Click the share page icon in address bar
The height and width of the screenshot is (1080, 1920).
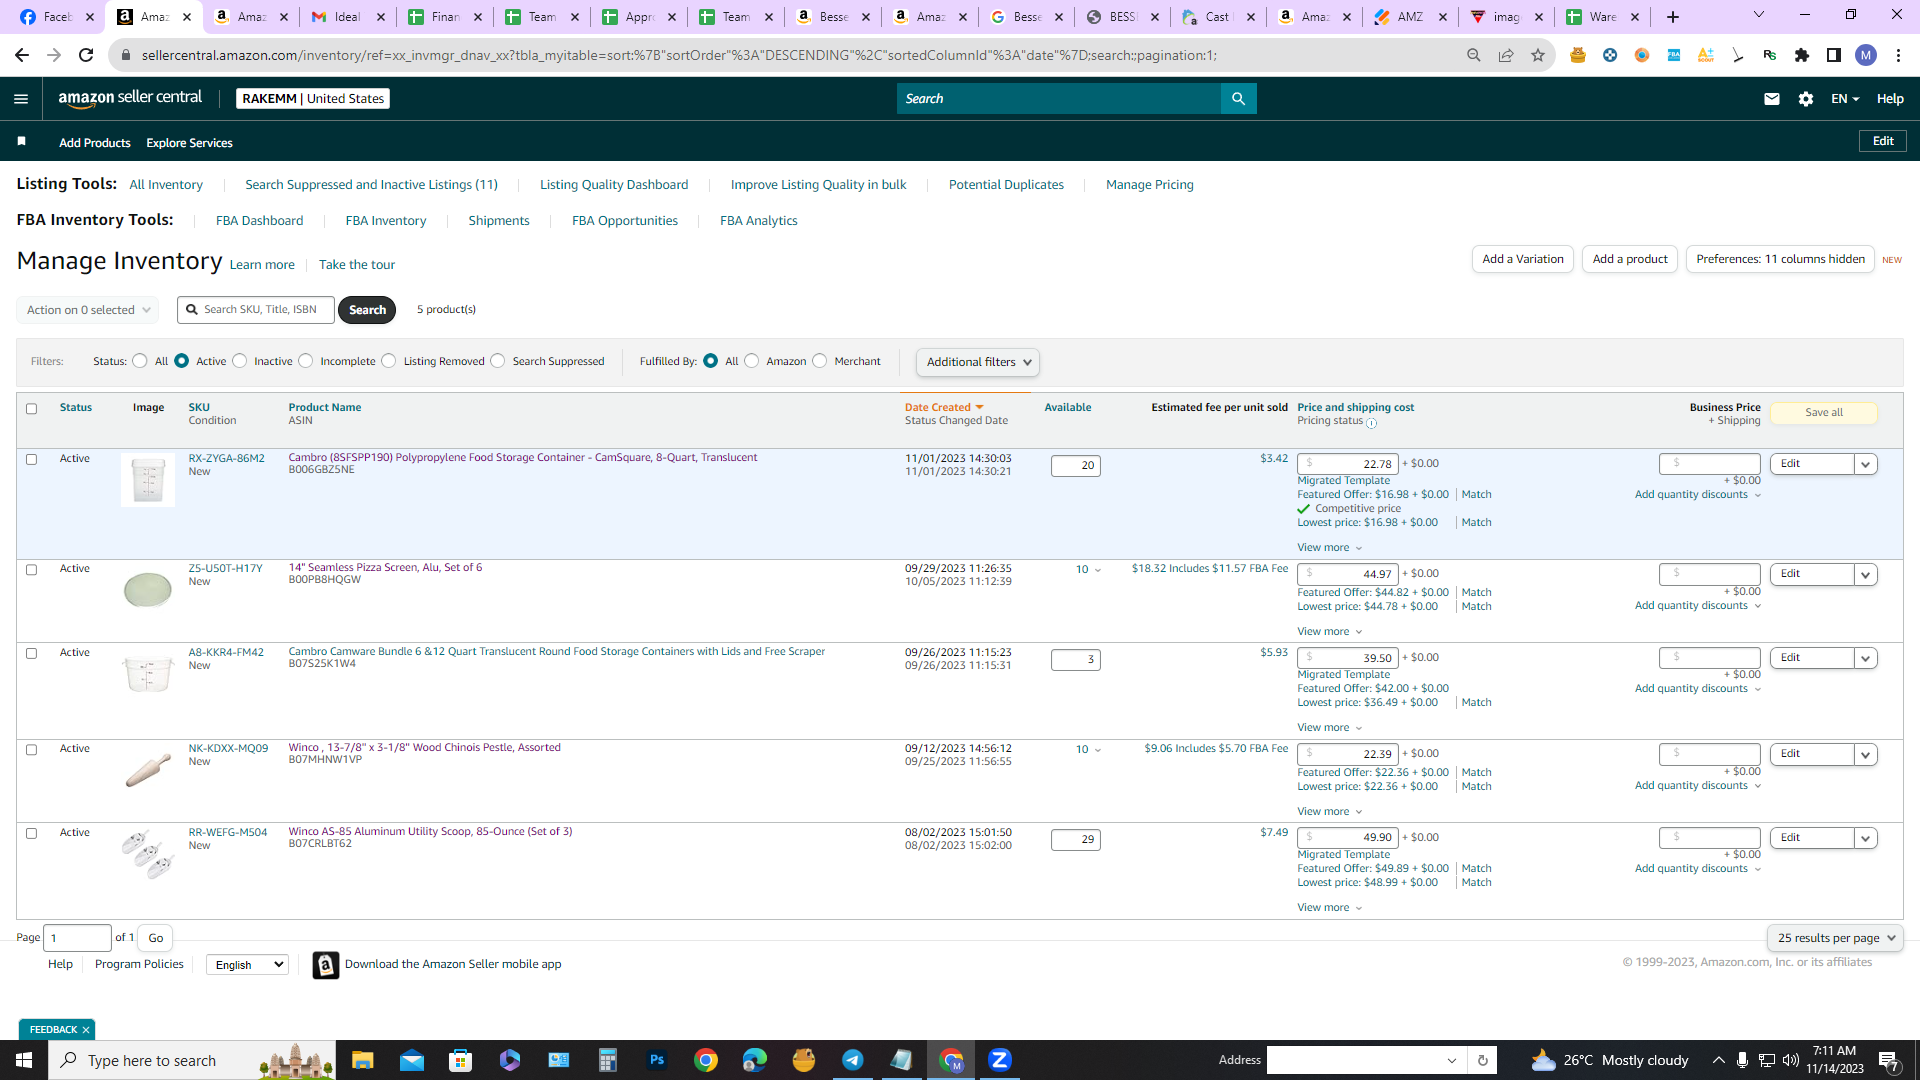(x=1506, y=55)
